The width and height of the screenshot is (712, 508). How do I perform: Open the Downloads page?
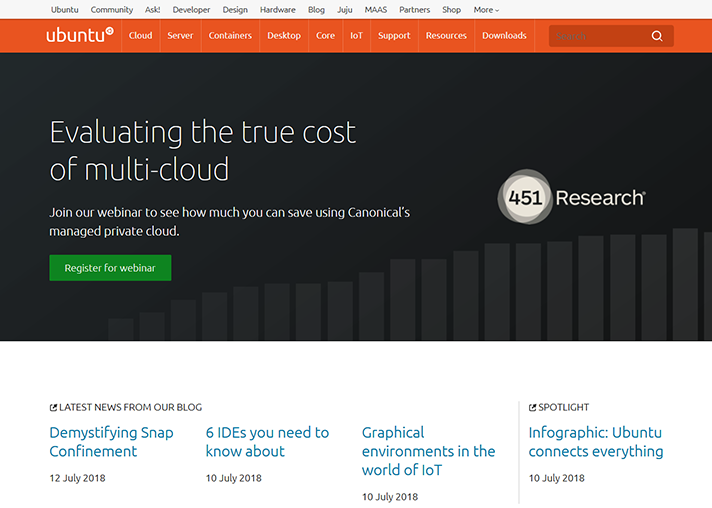point(504,36)
